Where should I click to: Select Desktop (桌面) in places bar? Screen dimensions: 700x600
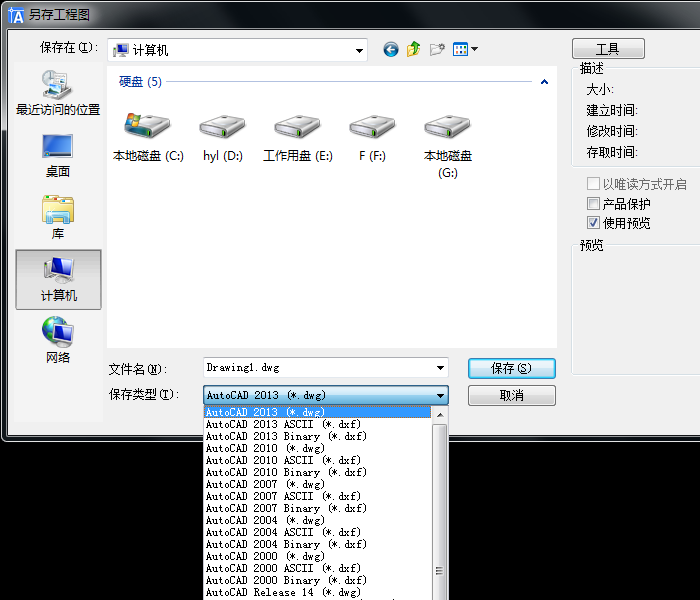click(x=58, y=156)
